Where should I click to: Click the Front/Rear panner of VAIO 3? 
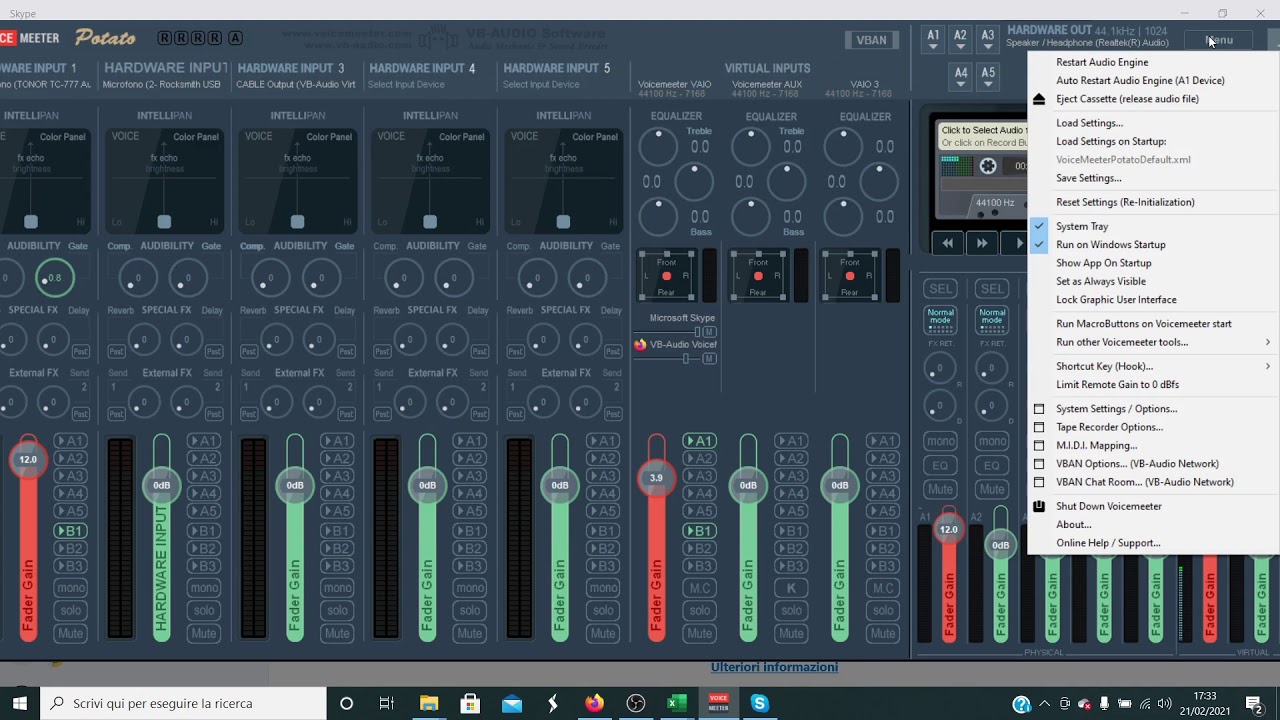[x=850, y=276]
